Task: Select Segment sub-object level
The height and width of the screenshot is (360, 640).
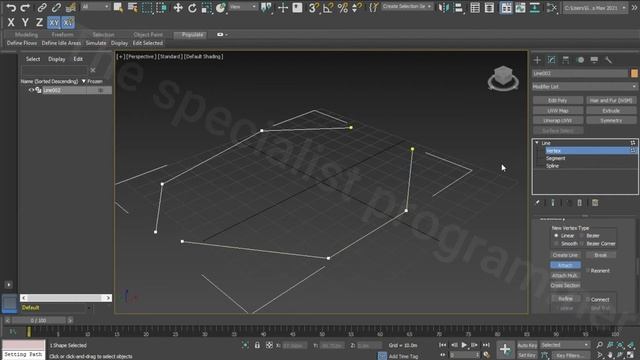Action: point(556,158)
